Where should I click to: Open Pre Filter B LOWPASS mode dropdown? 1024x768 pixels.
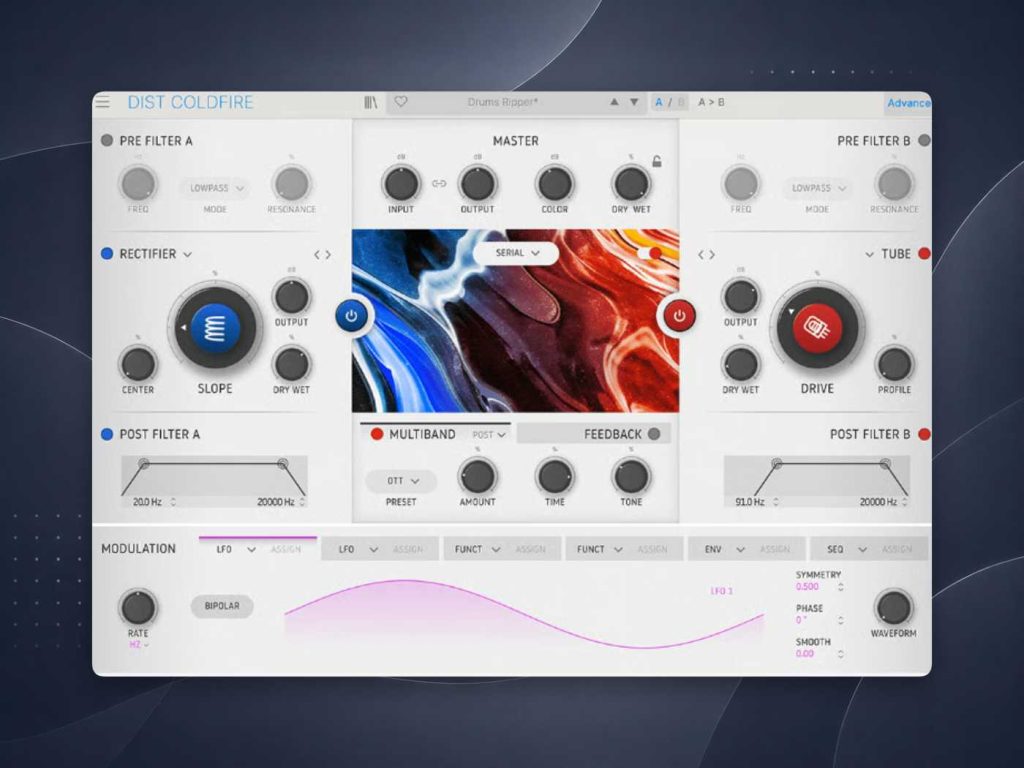click(x=817, y=188)
